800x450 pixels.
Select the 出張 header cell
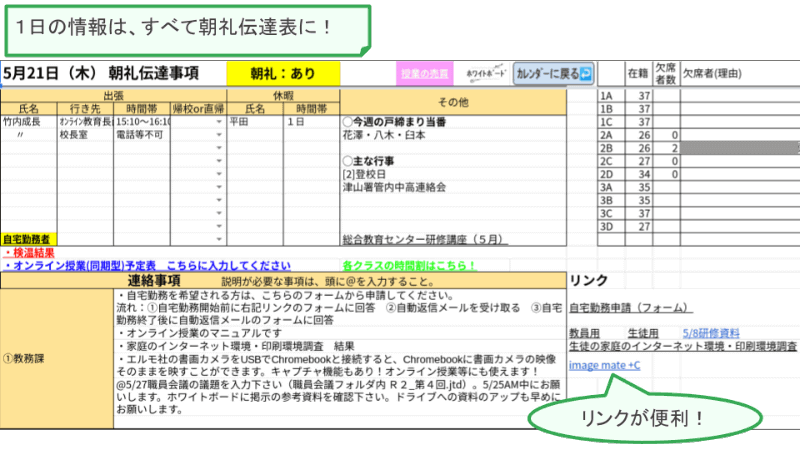click(x=113, y=95)
